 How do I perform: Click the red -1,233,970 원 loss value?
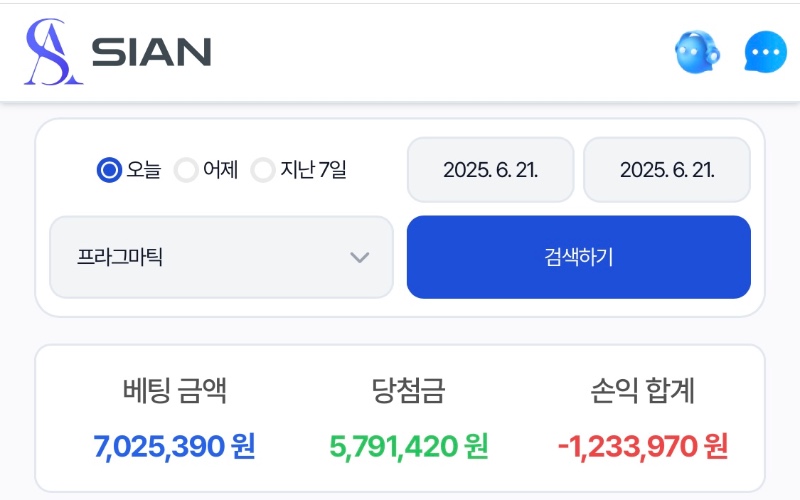[x=643, y=447]
